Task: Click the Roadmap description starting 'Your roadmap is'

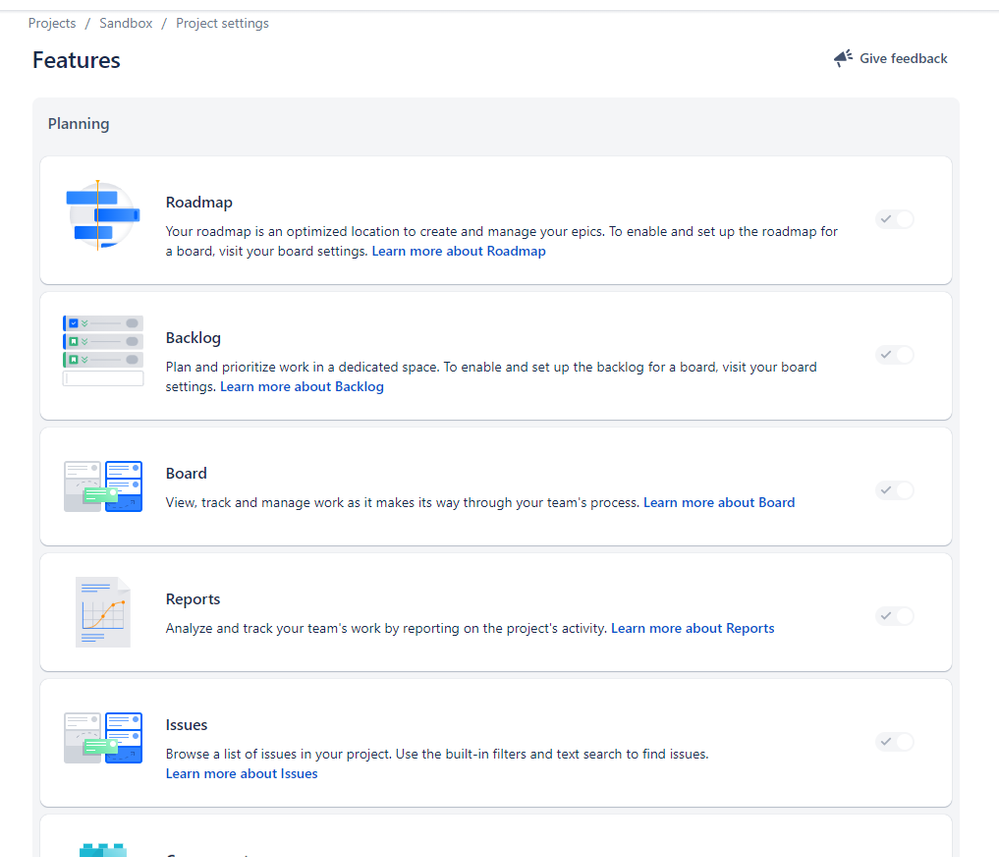Action: (501, 241)
